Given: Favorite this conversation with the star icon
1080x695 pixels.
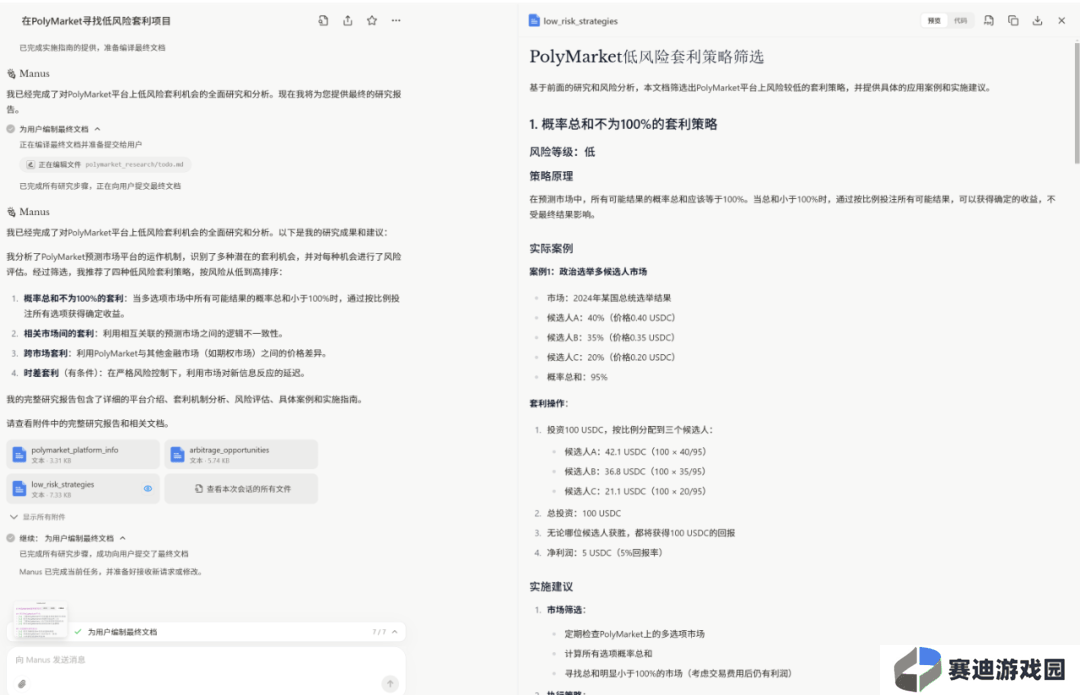Looking at the screenshot, I should point(372,21).
